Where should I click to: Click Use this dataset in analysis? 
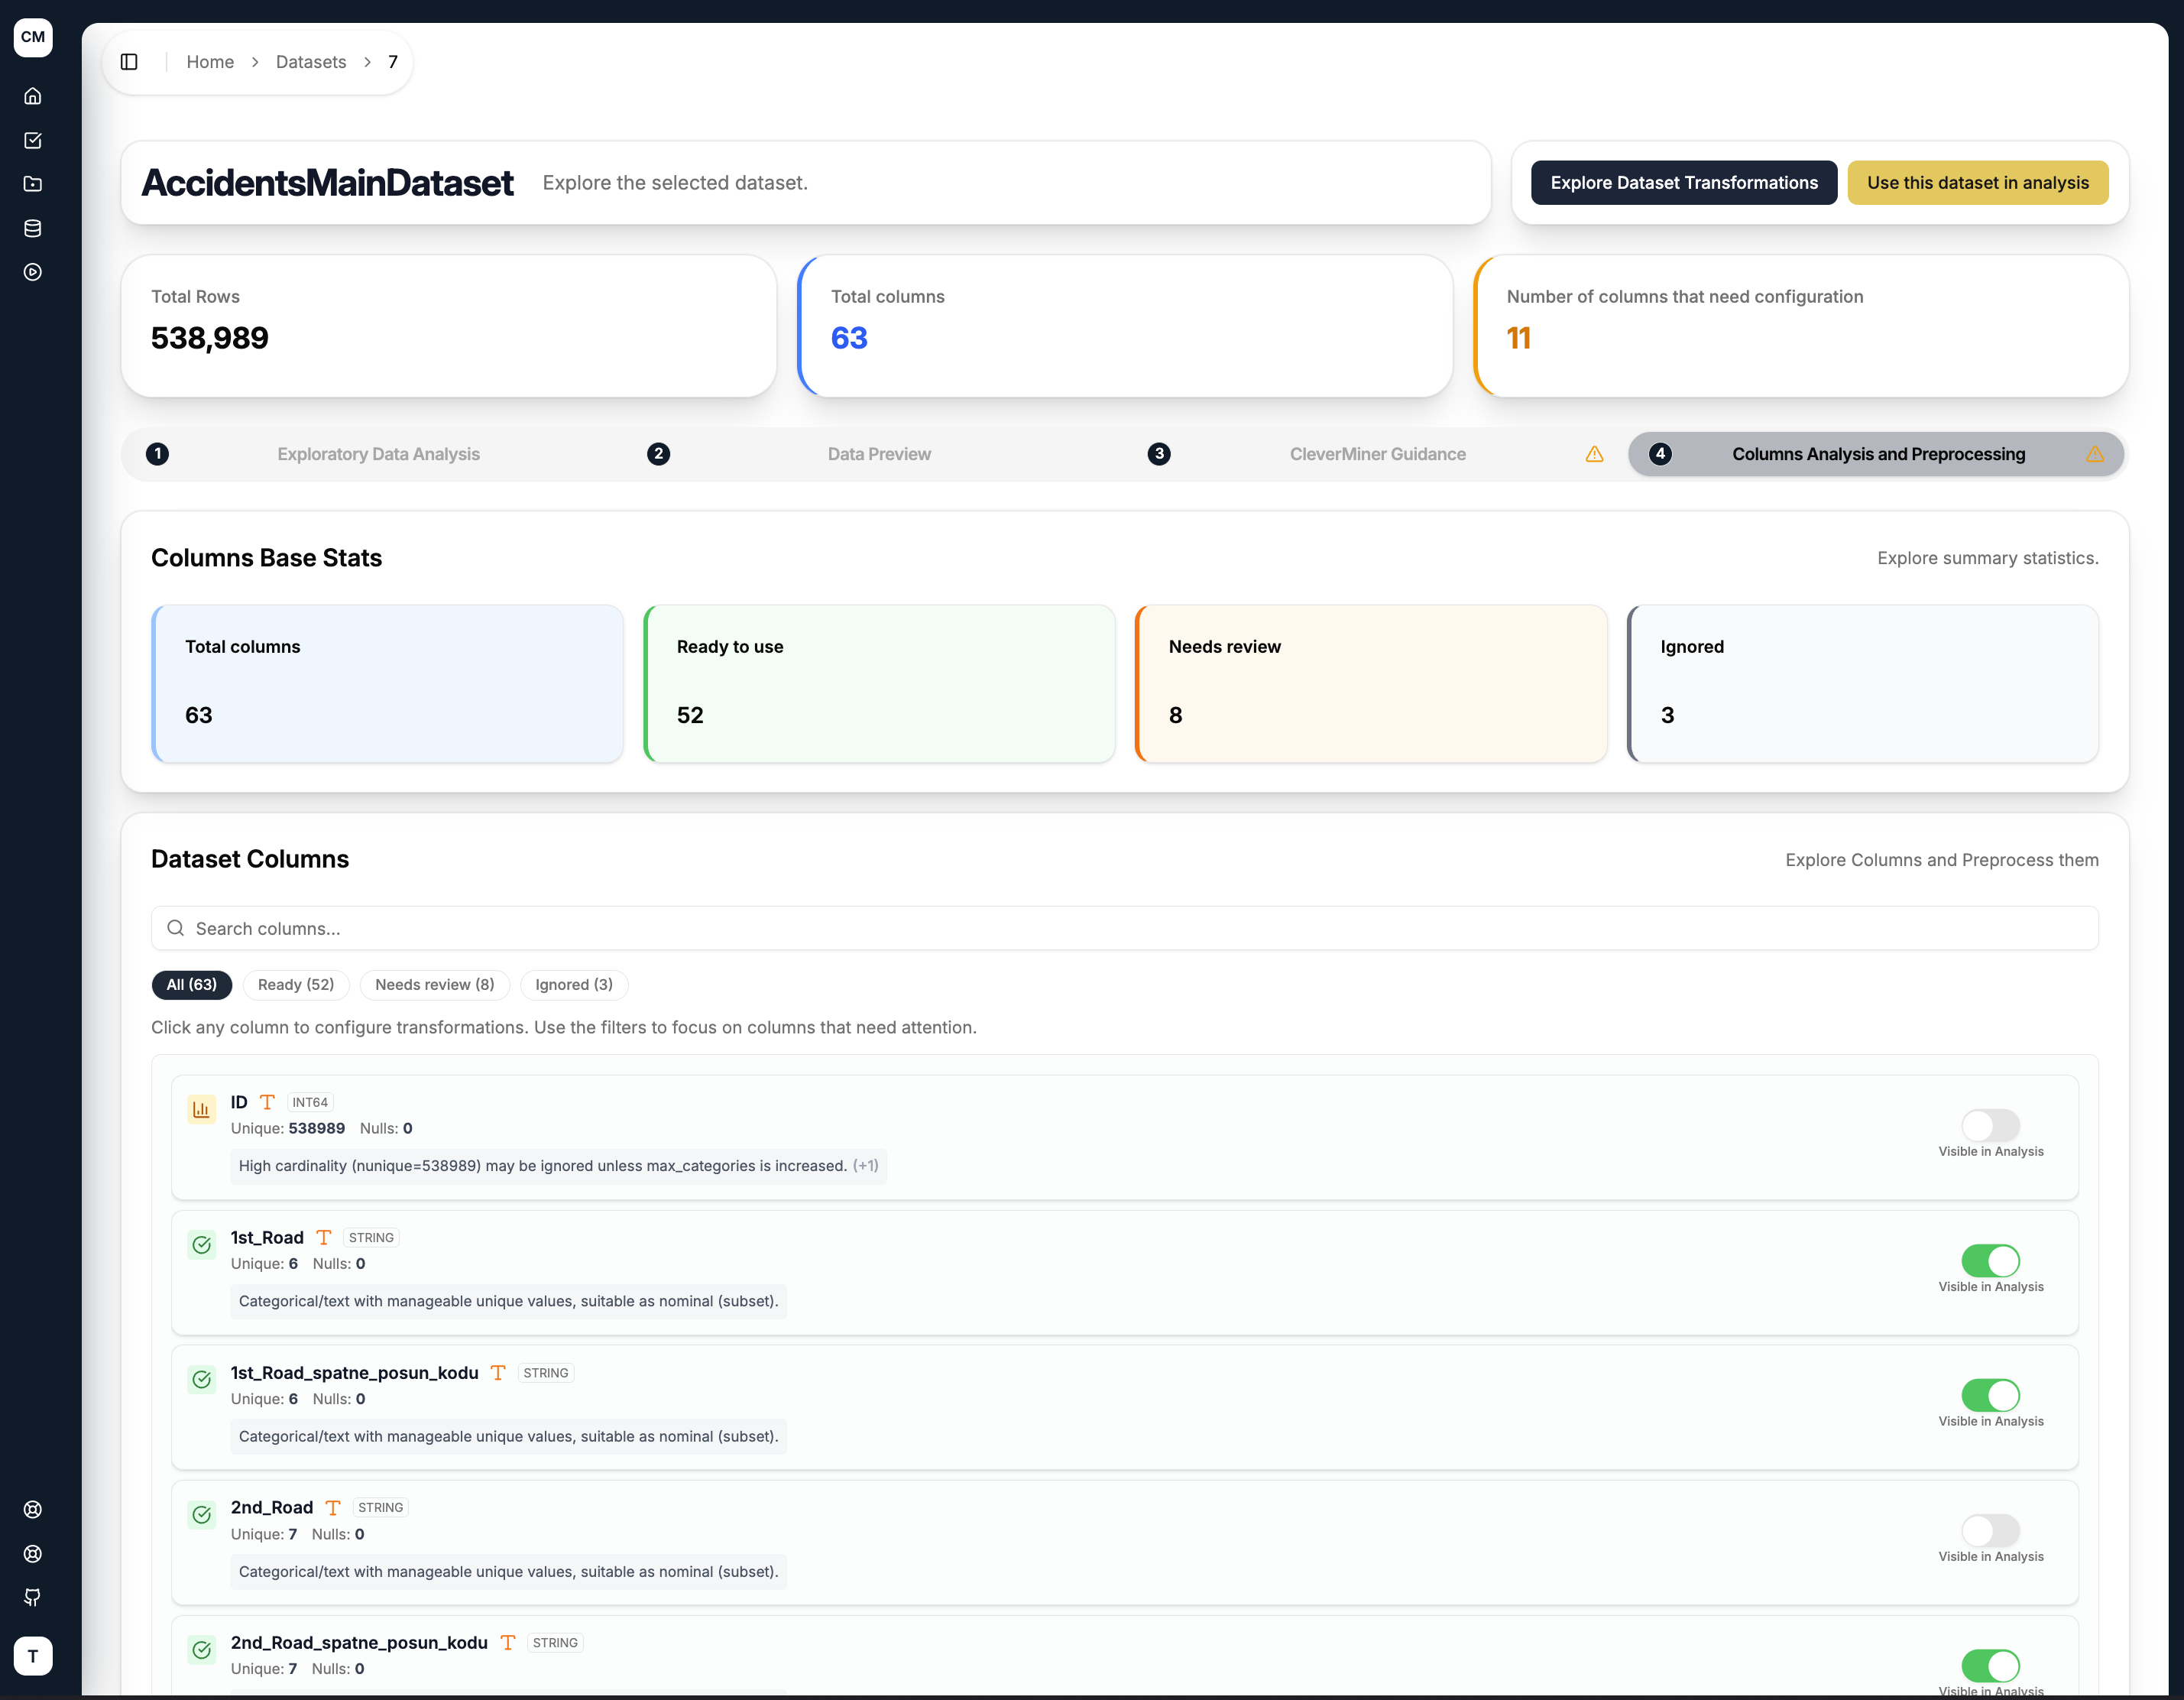(x=1977, y=183)
